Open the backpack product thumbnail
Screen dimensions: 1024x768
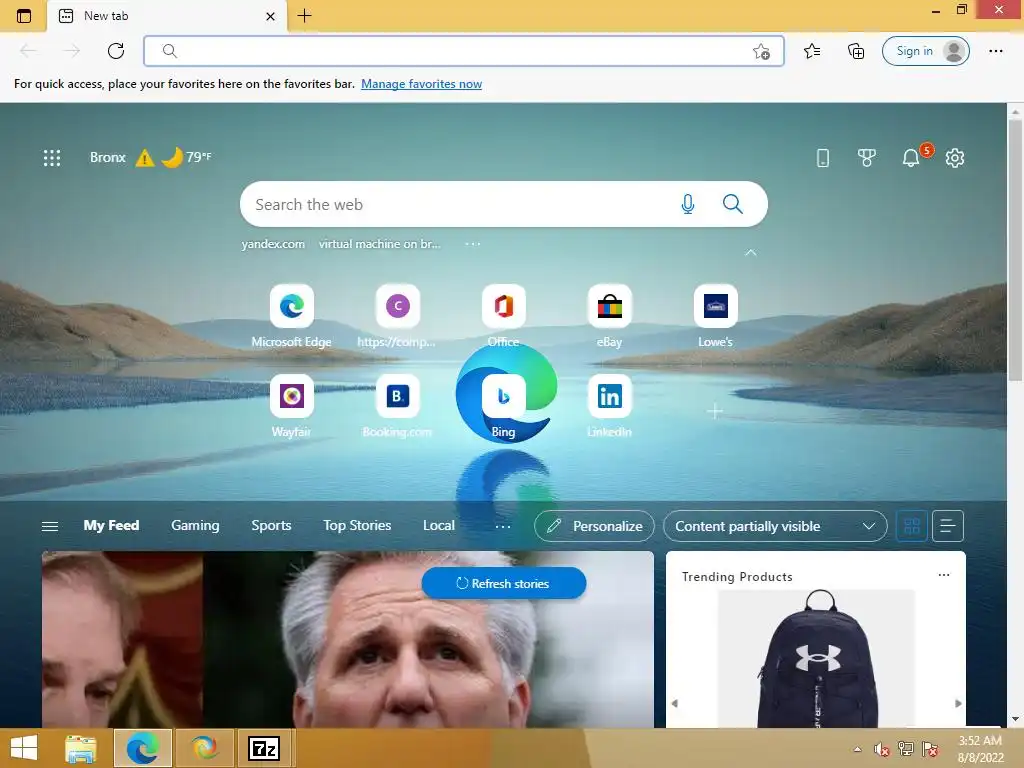pyautogui.click(x=816, y=658)
